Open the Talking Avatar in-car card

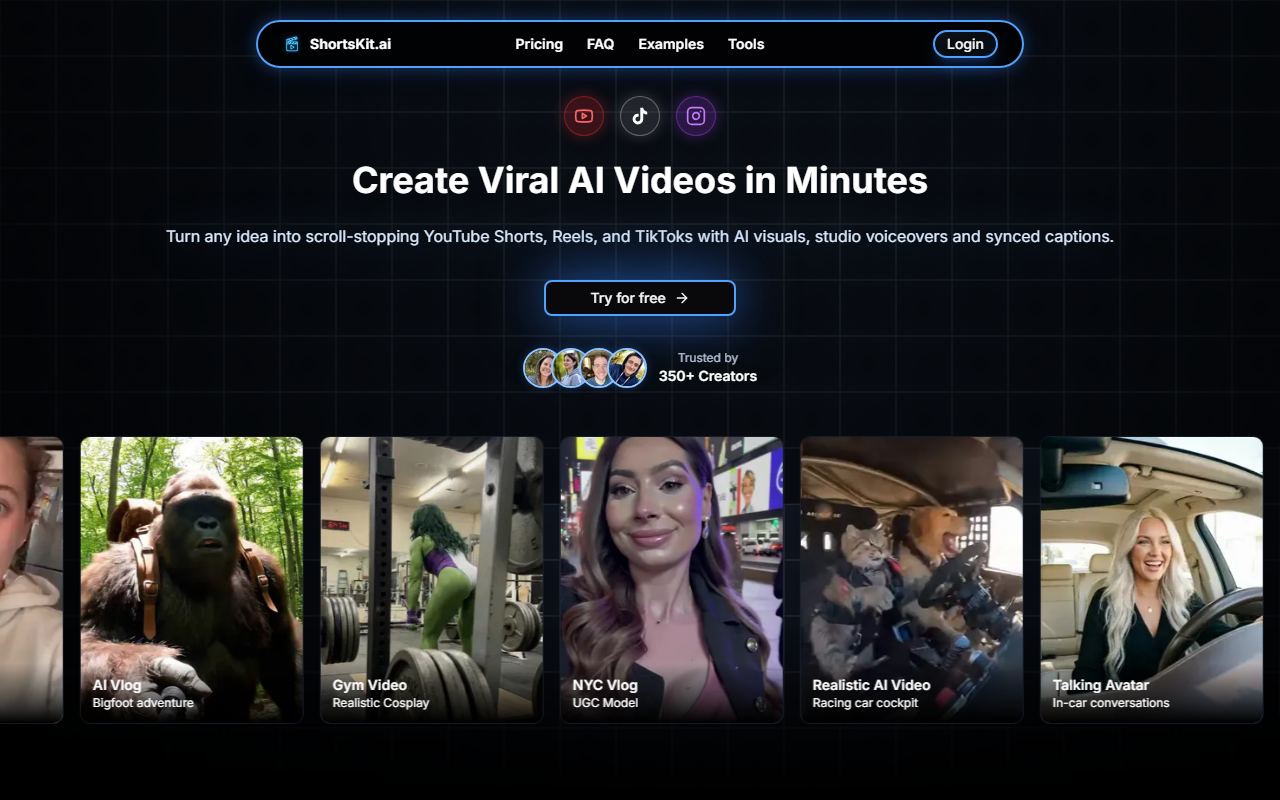pos(1152,580)
